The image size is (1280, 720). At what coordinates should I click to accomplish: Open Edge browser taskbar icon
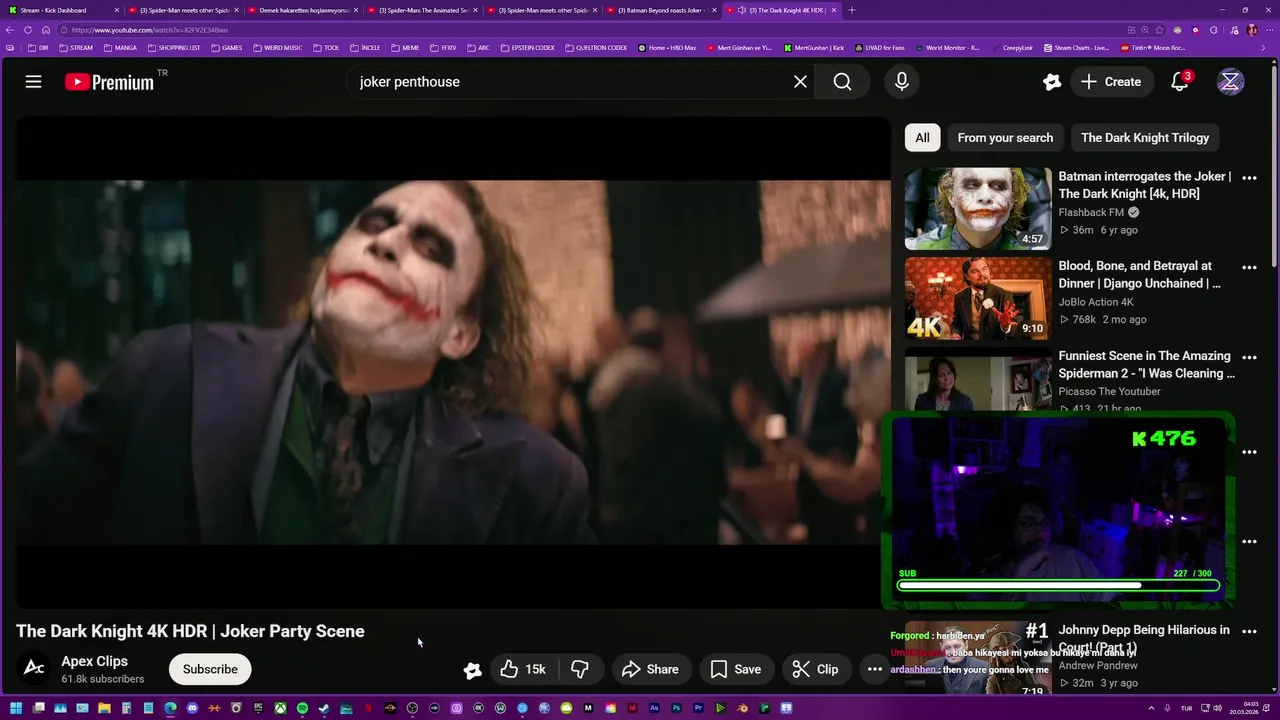click(170, 708)
